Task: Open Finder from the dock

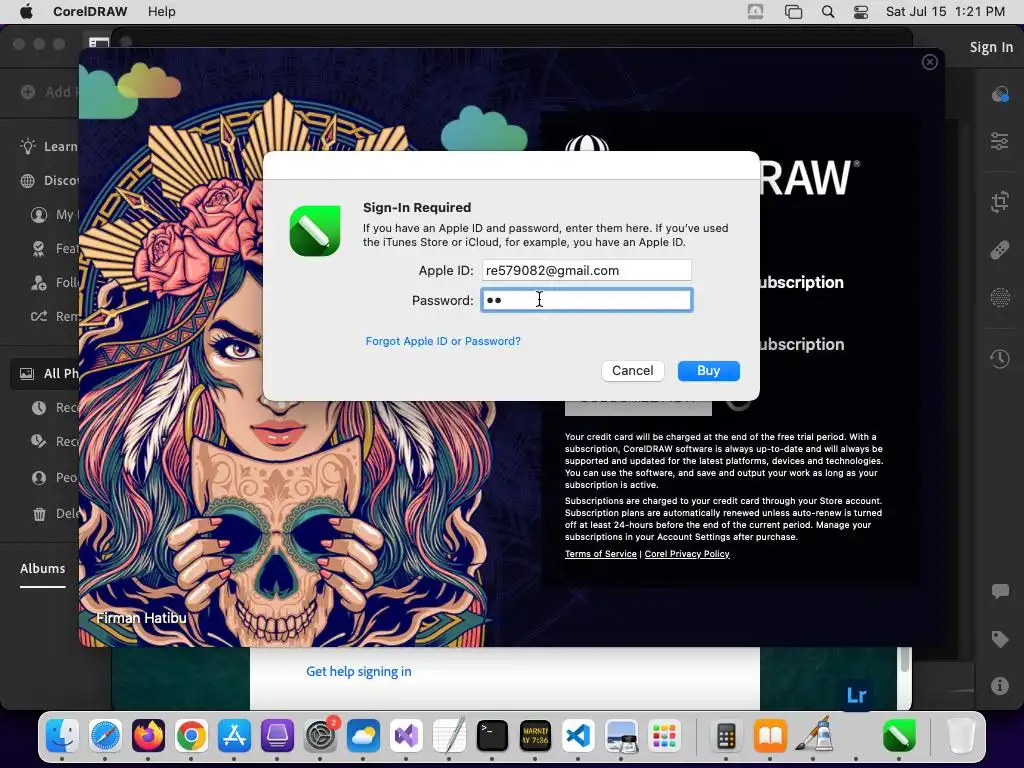Action: click(62, 736)
